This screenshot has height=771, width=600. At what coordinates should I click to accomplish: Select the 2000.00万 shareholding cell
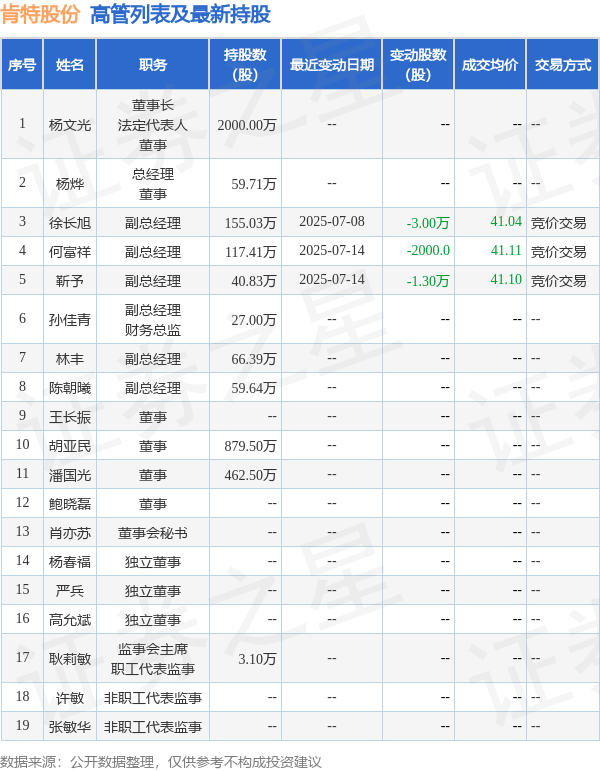(x=247, y=125)
